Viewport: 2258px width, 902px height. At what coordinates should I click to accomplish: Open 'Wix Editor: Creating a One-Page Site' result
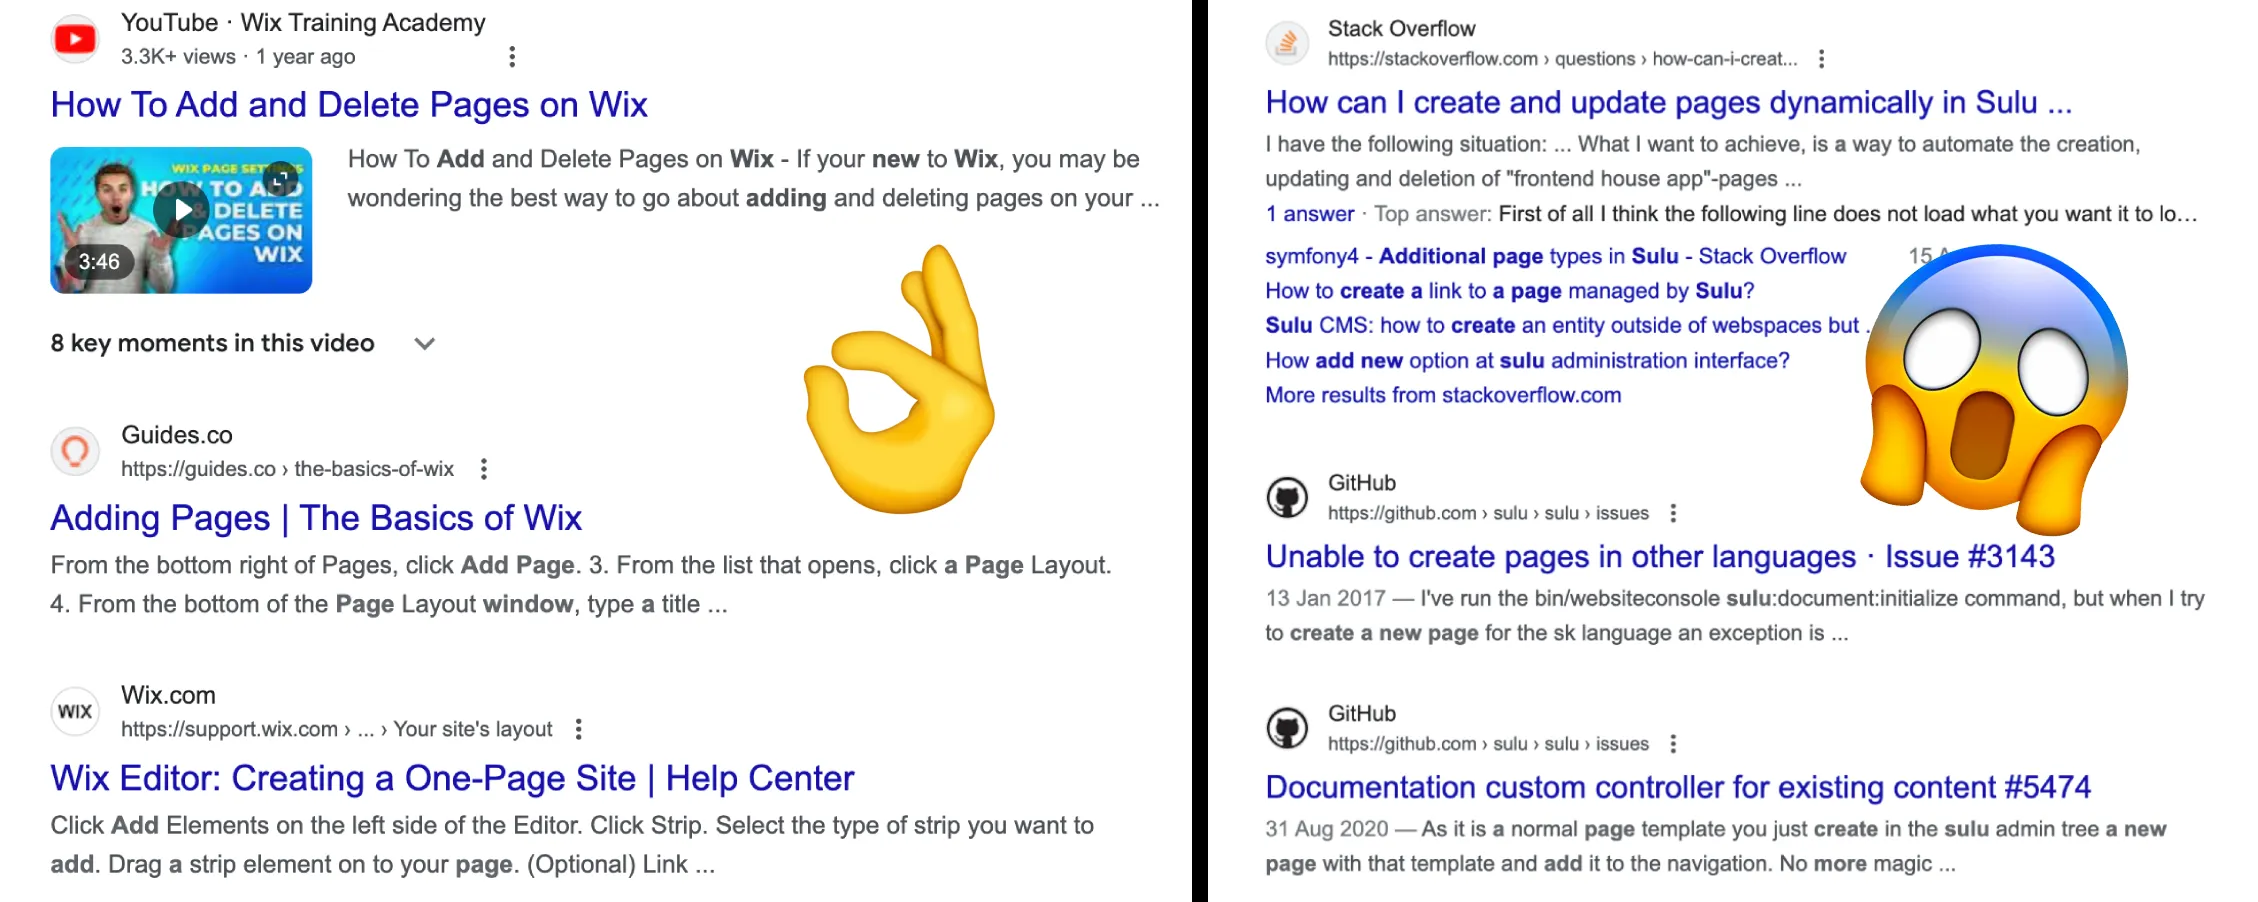(452, 778)
